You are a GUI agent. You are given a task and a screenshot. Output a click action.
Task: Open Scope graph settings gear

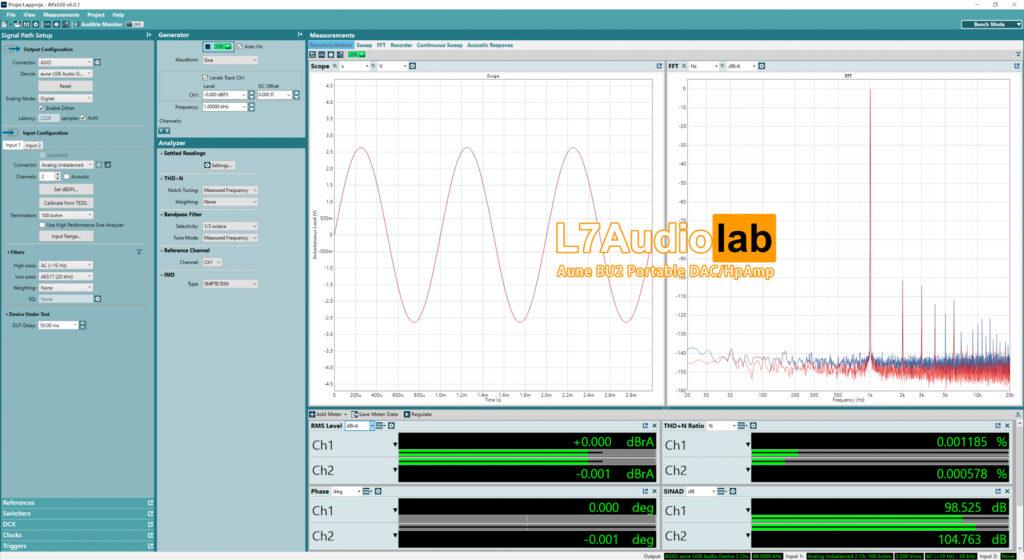pos(412,66)
